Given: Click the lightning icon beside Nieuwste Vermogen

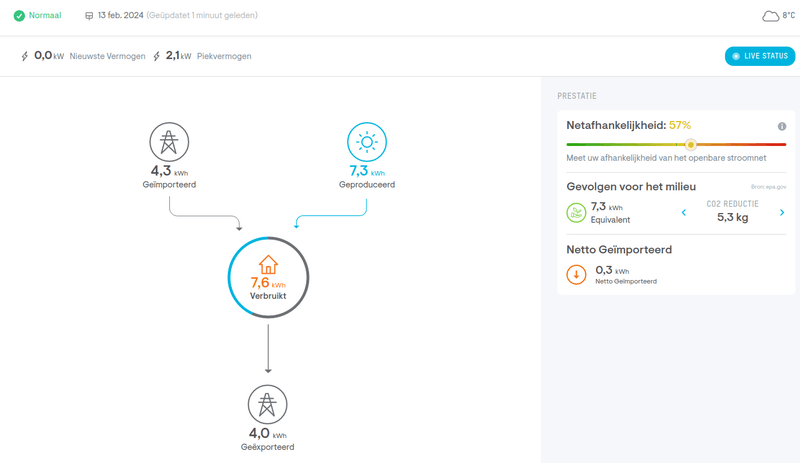Looking at the screenshot, I should tap(24, 56).
